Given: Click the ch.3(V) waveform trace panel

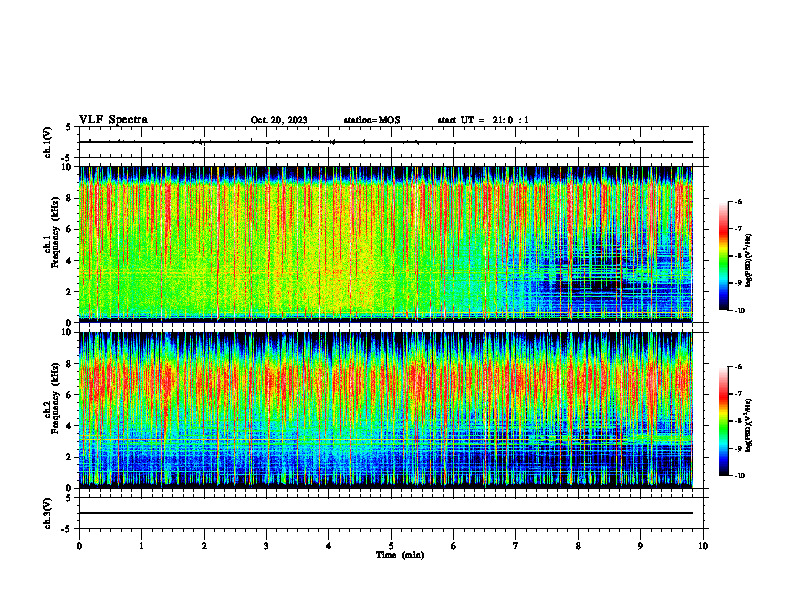Looking at the screenshot, I should tap(391, 513).
